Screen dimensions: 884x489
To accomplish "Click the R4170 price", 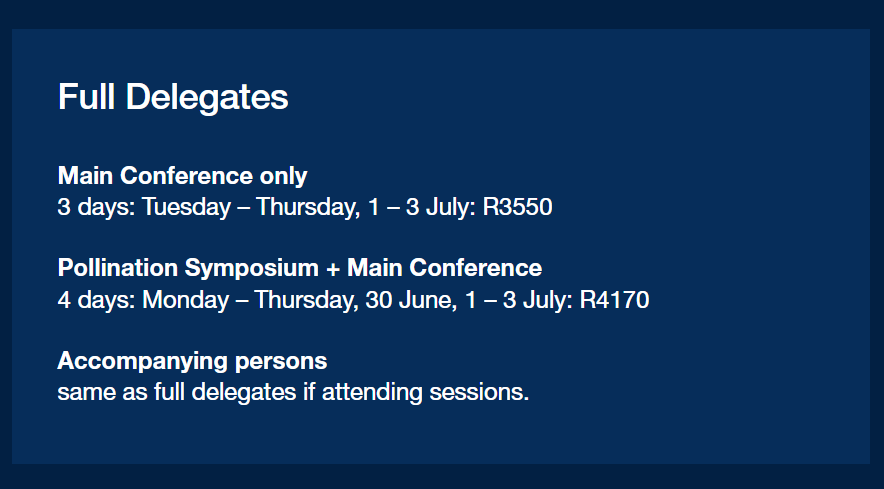I will [615, 299].
